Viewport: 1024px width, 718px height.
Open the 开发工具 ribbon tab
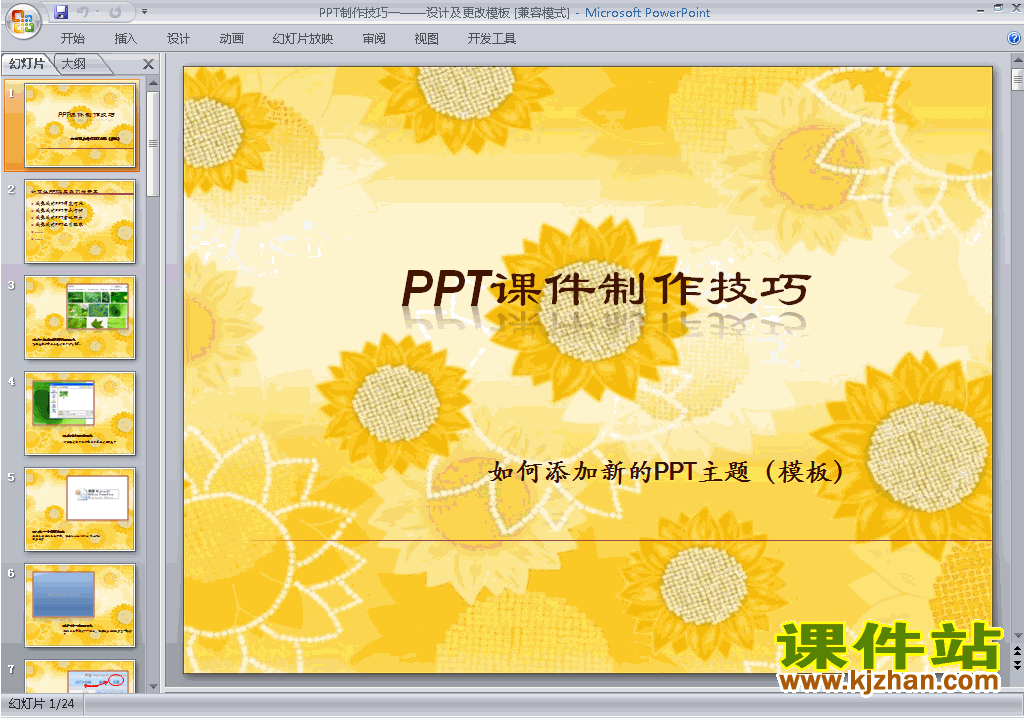tap(492, 39)
